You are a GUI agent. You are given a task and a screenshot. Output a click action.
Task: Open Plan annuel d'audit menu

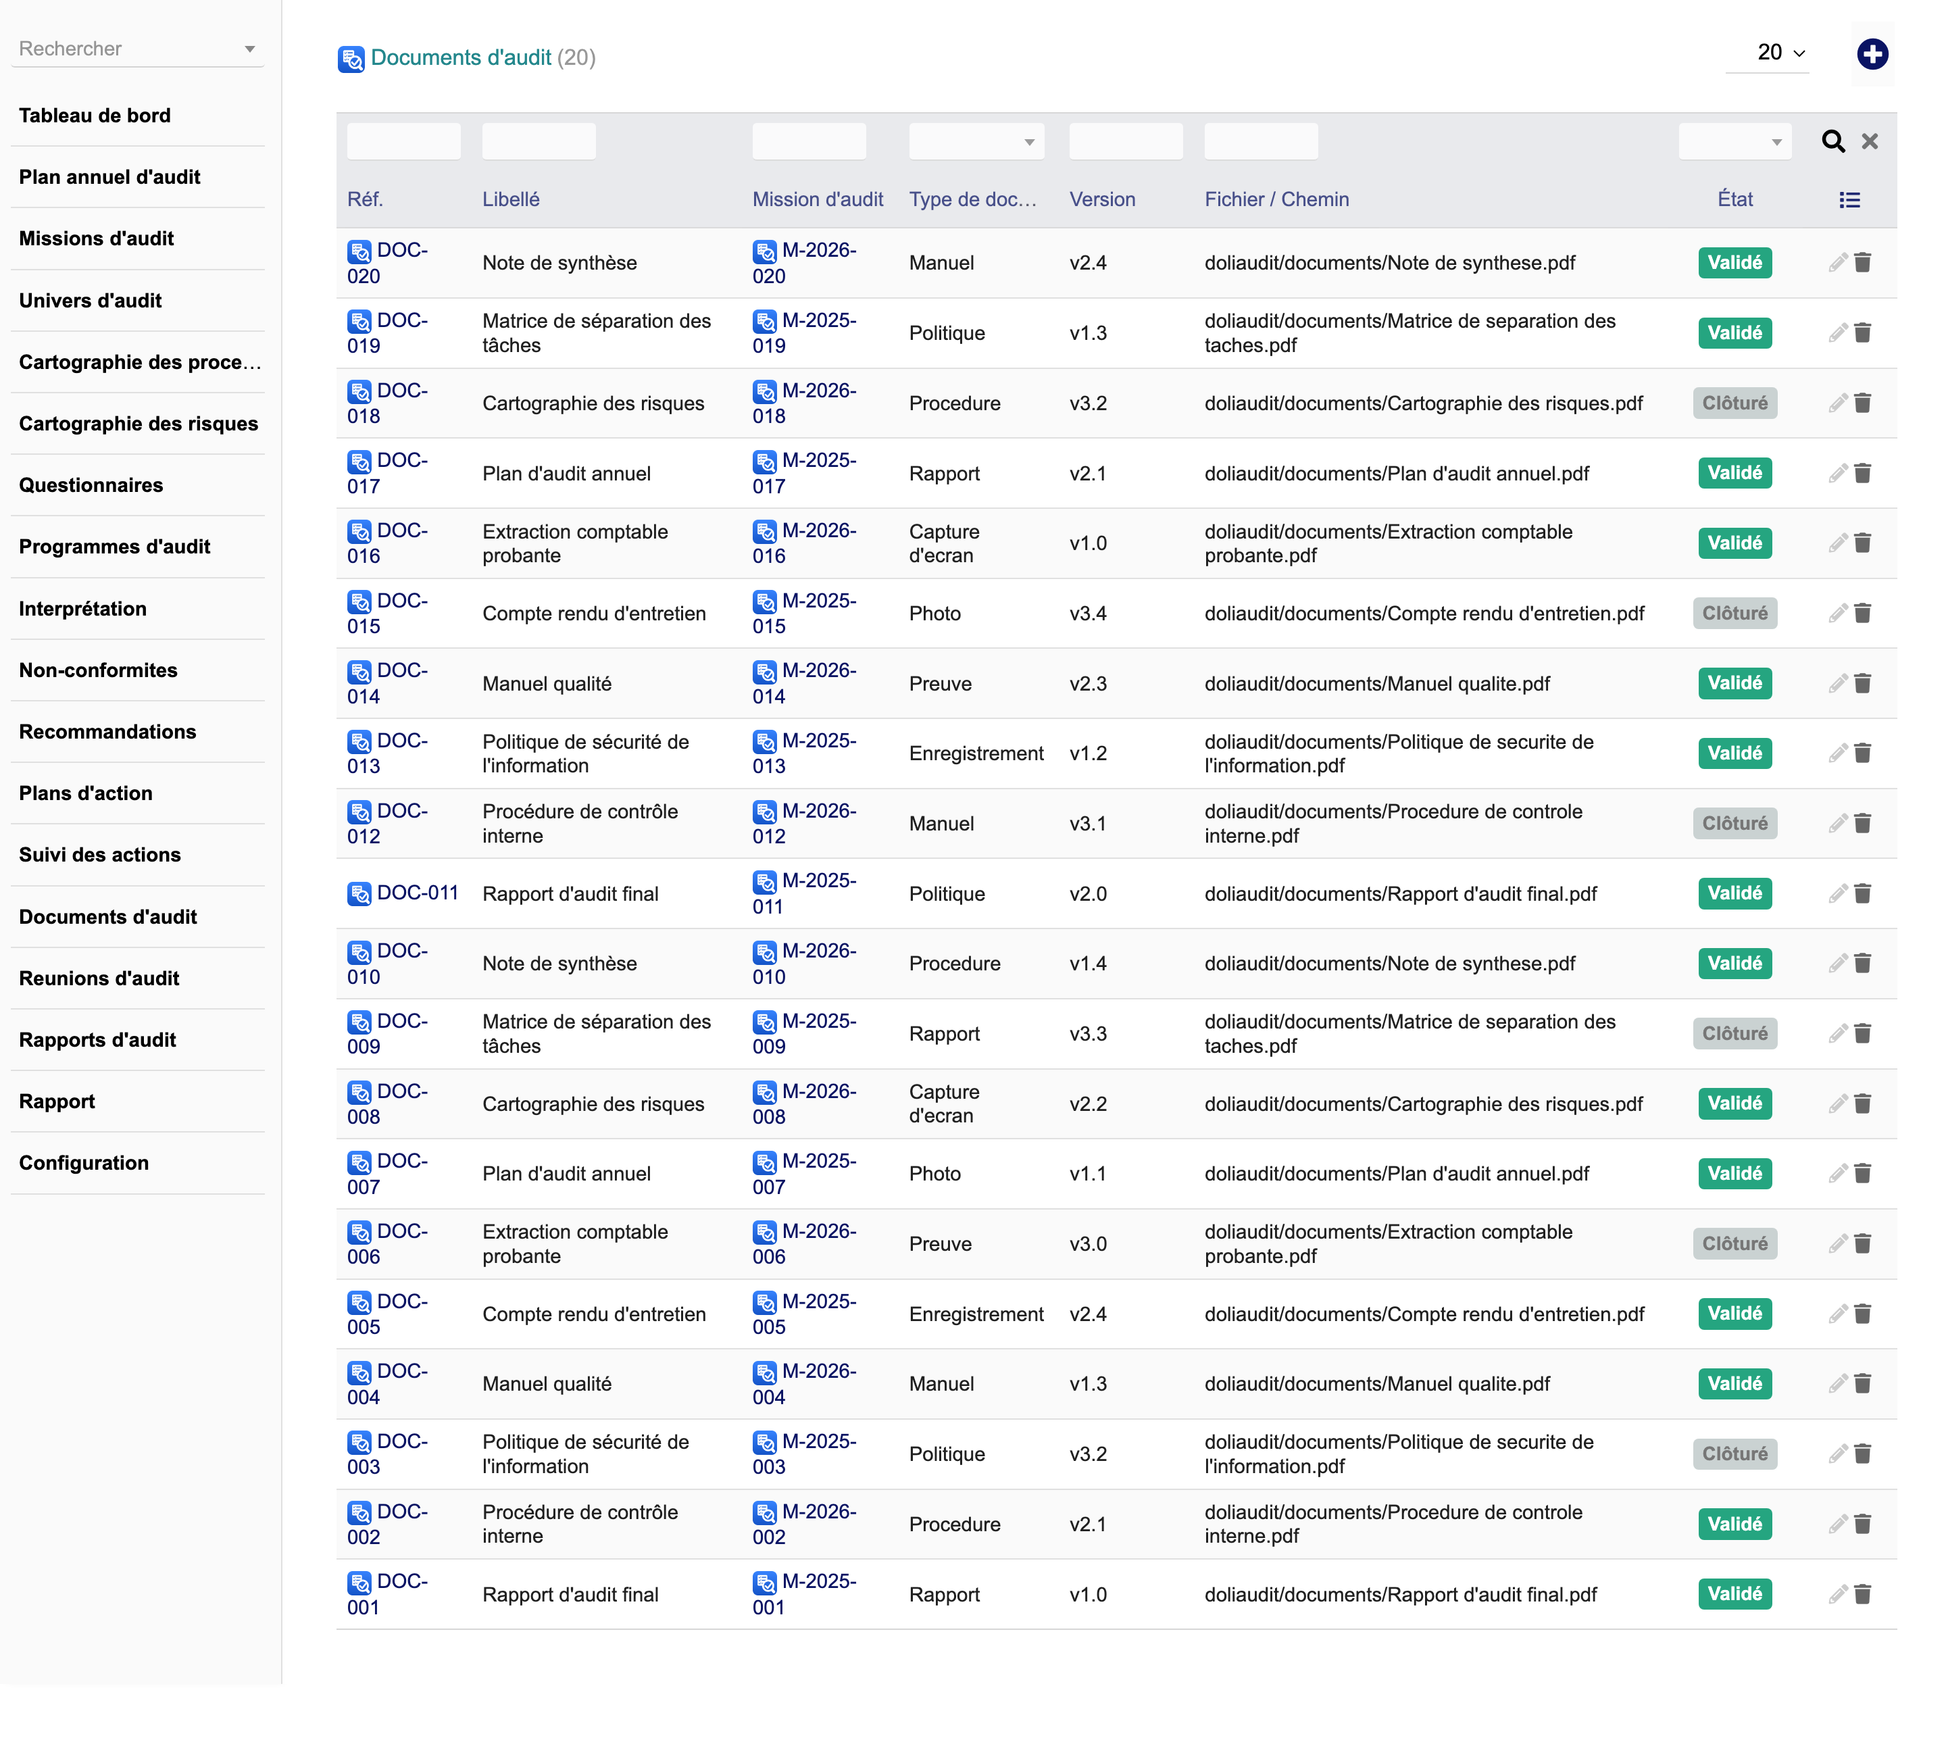(x=110, y=177)
